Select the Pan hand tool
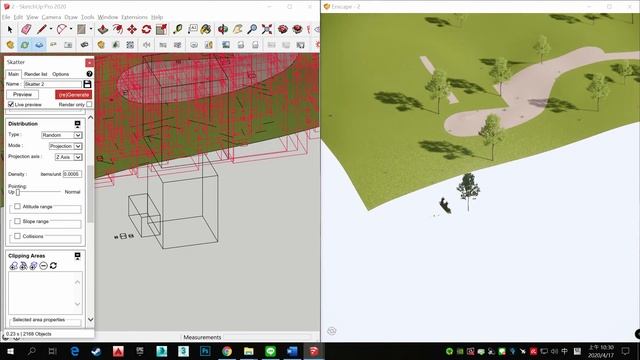This screenshot has width=640, height=360. click(238, 29)
